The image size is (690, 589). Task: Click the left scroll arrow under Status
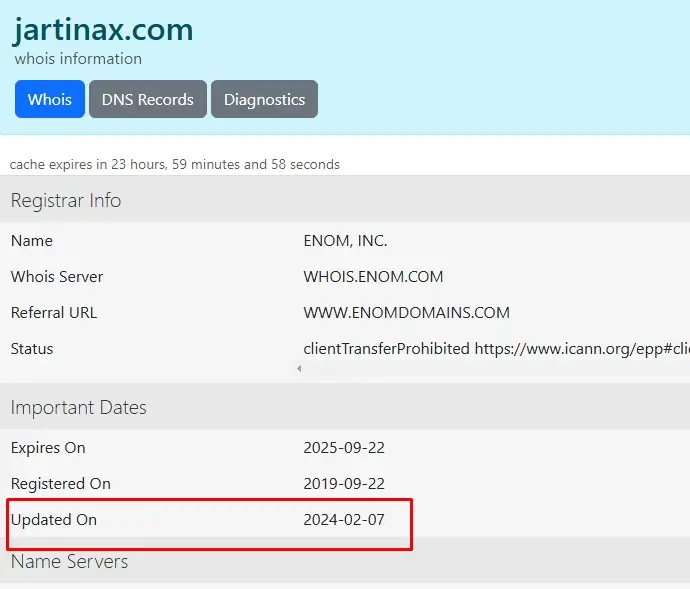click(299, 368)
